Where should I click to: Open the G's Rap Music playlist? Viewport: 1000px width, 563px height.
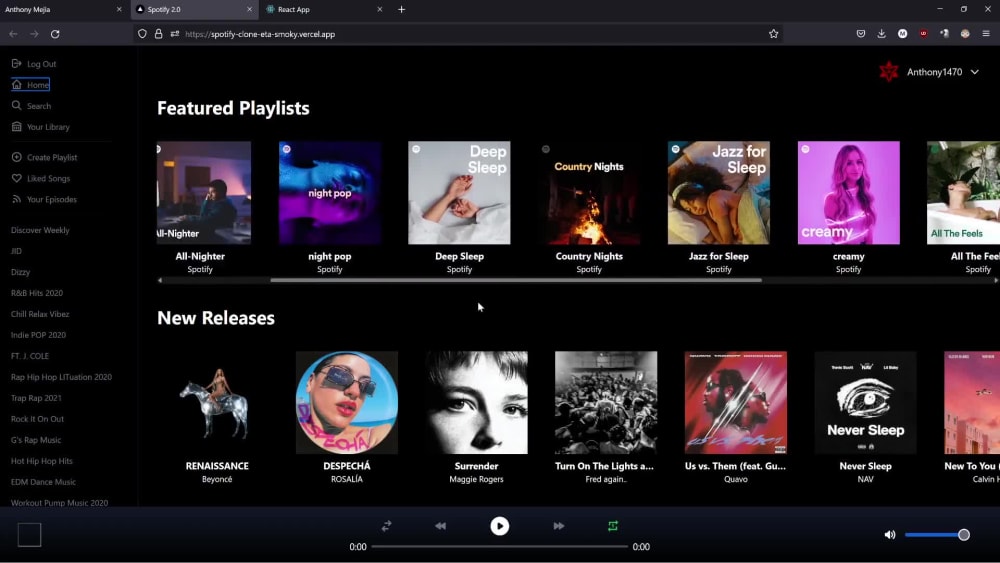pyautogui.click(x=36, y=440)
